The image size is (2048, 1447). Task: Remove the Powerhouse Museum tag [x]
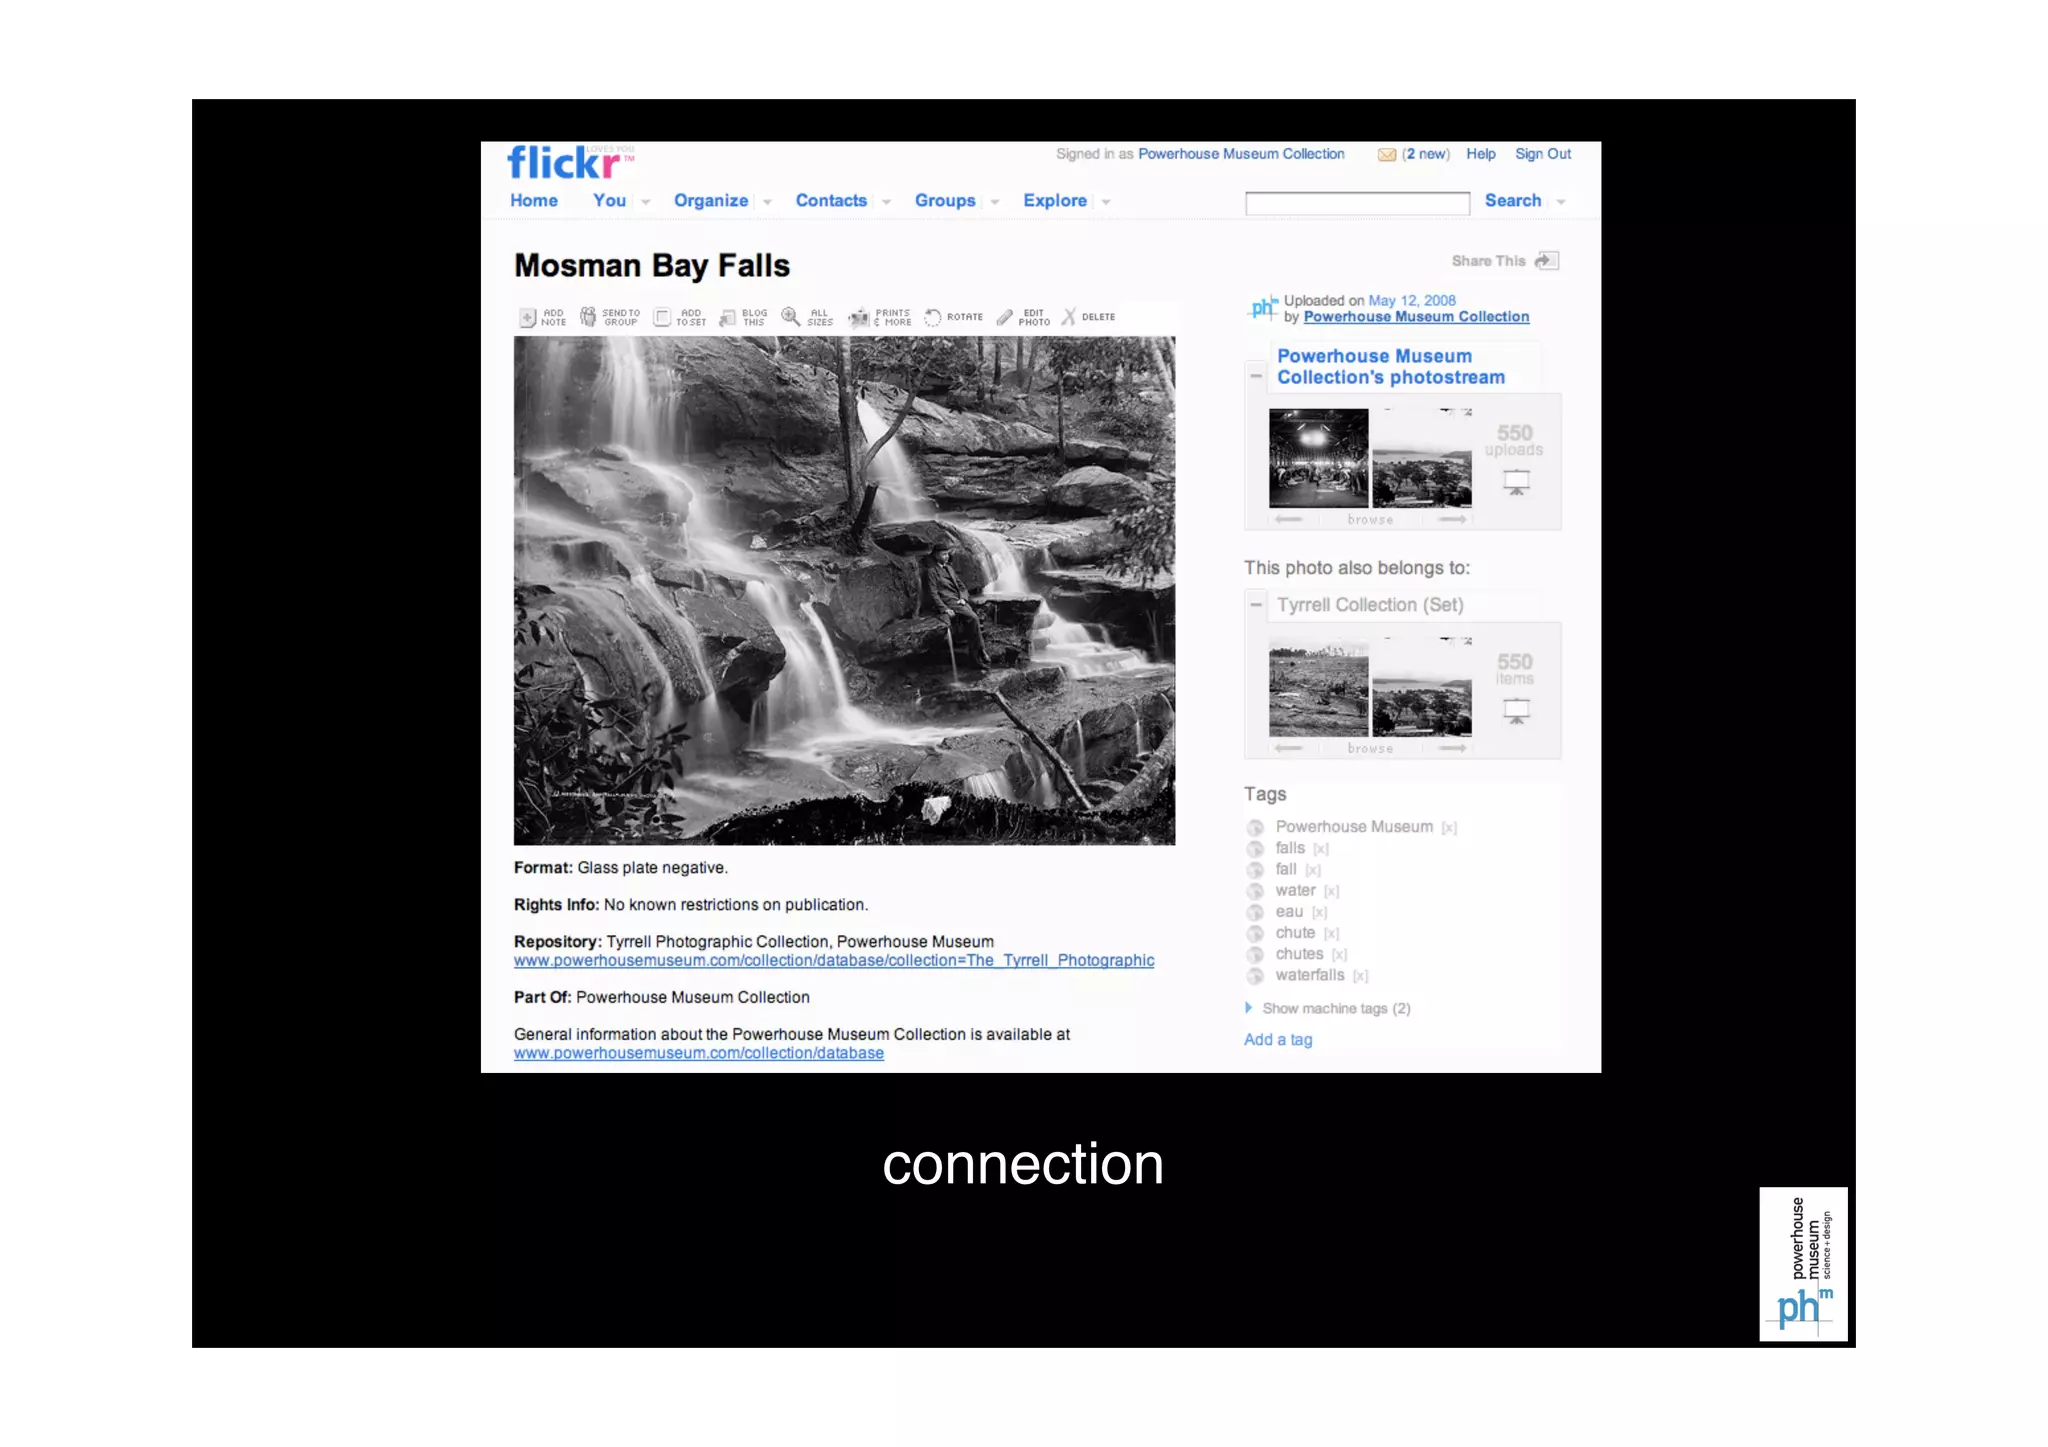1449,828
